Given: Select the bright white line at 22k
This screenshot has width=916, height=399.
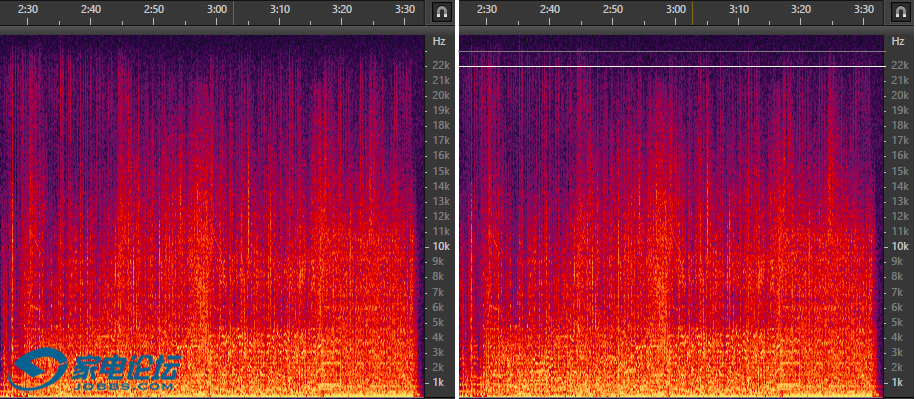Looking at the screenshot, I should tap(672, 67).
